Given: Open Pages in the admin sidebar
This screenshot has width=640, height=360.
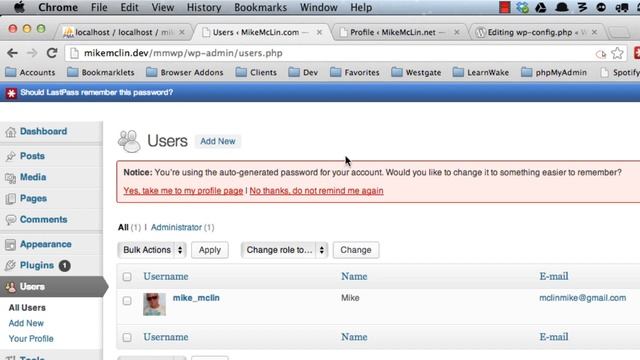Looking at the screenshot, I should click(33, 198).
